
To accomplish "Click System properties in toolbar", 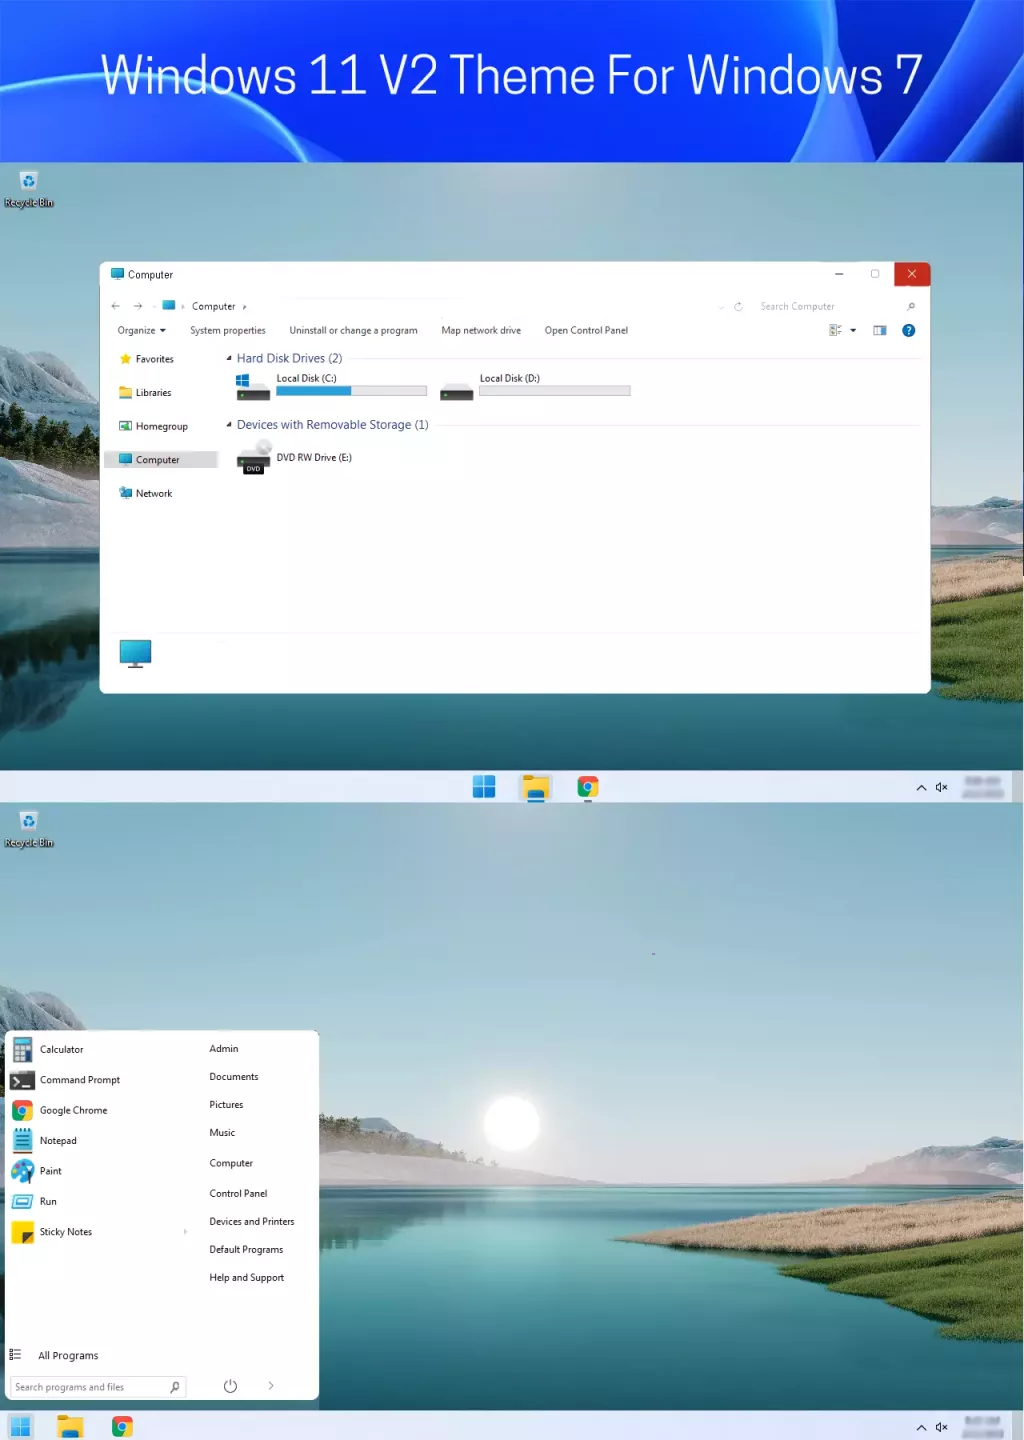I will (228, 331).
